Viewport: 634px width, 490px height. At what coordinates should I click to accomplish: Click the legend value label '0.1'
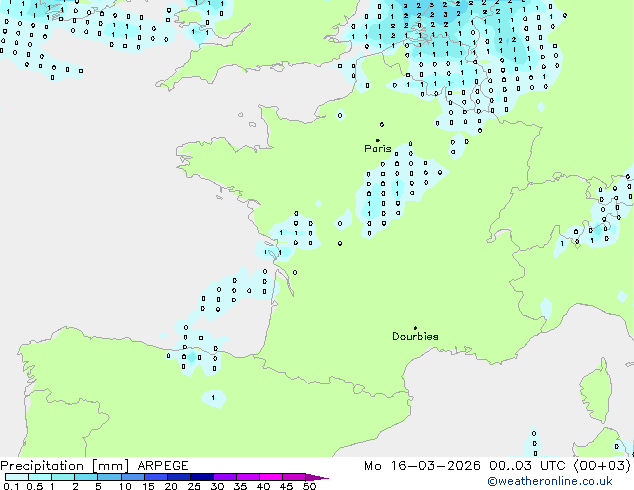pyautogui.click(x=11, y=486)
